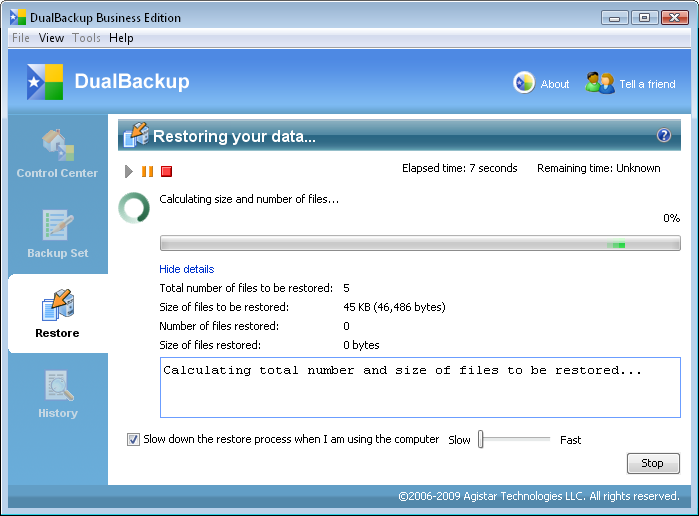This screenshot has height=516, width=699.
Task: Open the Backup Set section
Action: pos(58,234)
